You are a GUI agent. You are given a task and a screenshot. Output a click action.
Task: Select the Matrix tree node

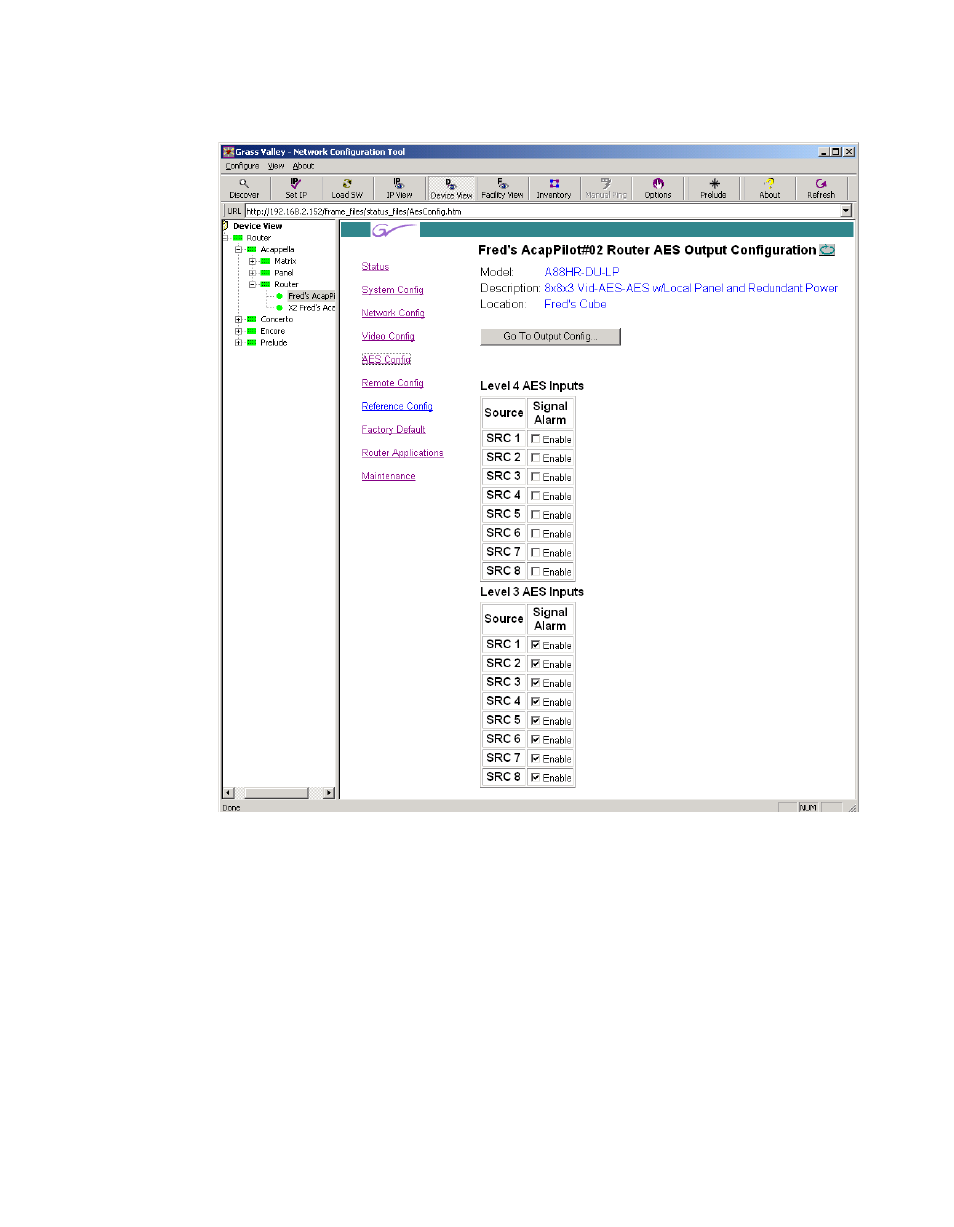285,261
